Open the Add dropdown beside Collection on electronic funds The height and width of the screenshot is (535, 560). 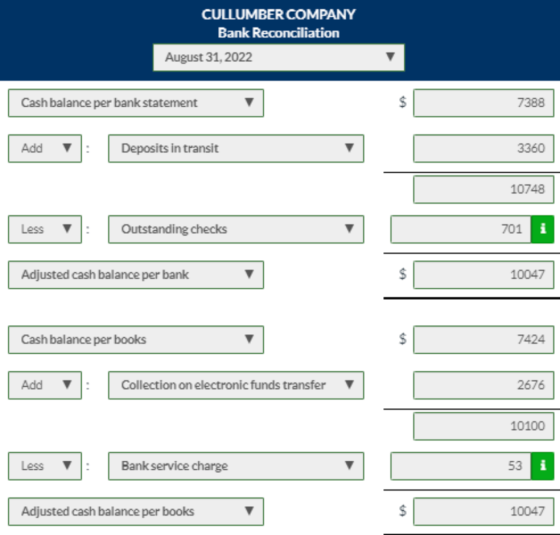pos(45,385)
